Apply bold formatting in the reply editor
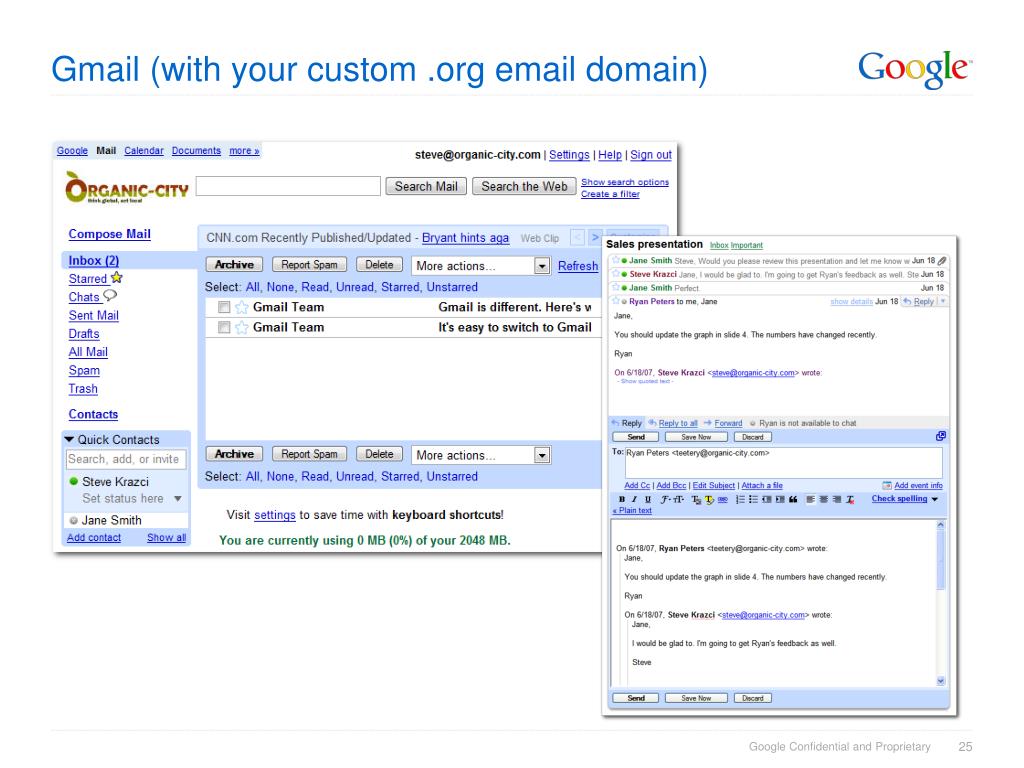 622,500
